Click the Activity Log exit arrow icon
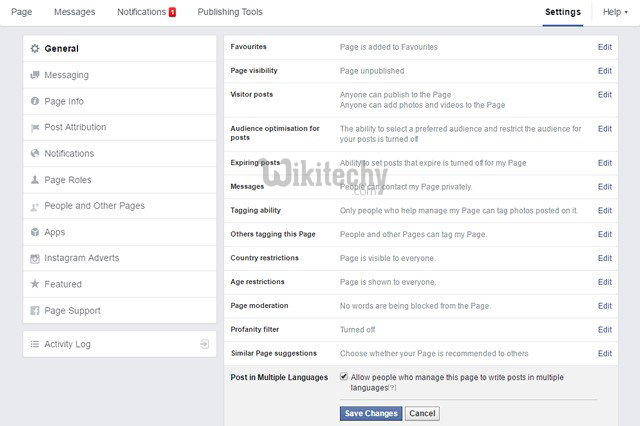 [x=204, y=344]
